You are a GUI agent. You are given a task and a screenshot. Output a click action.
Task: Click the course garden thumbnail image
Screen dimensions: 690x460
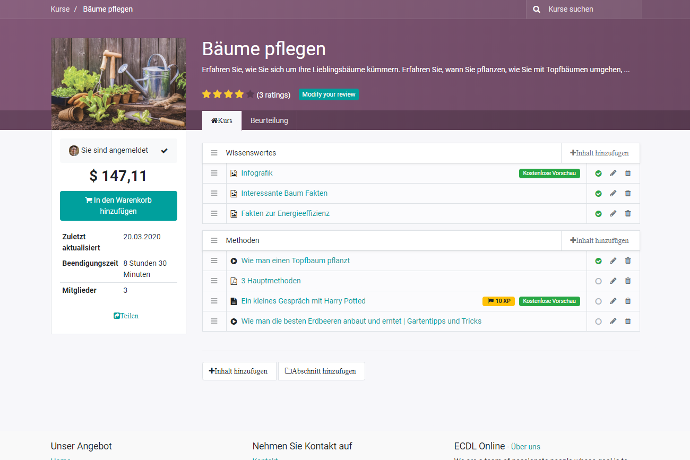coord(118,84)
